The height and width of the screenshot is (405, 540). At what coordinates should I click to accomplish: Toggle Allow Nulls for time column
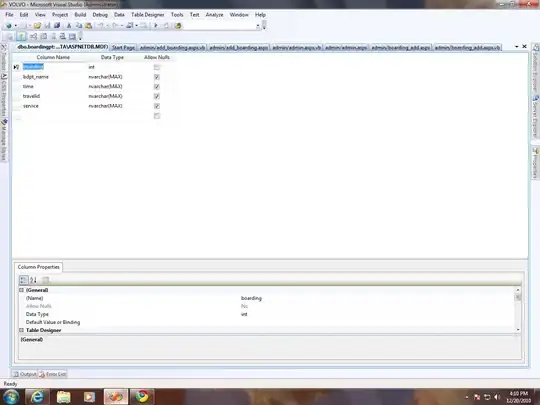coord(157,86)
